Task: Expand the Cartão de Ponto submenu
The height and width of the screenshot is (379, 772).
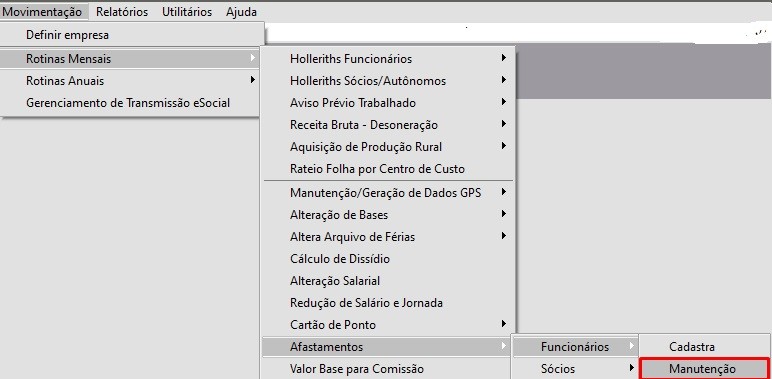Action: pyautogui.click(x=388, y=325)
